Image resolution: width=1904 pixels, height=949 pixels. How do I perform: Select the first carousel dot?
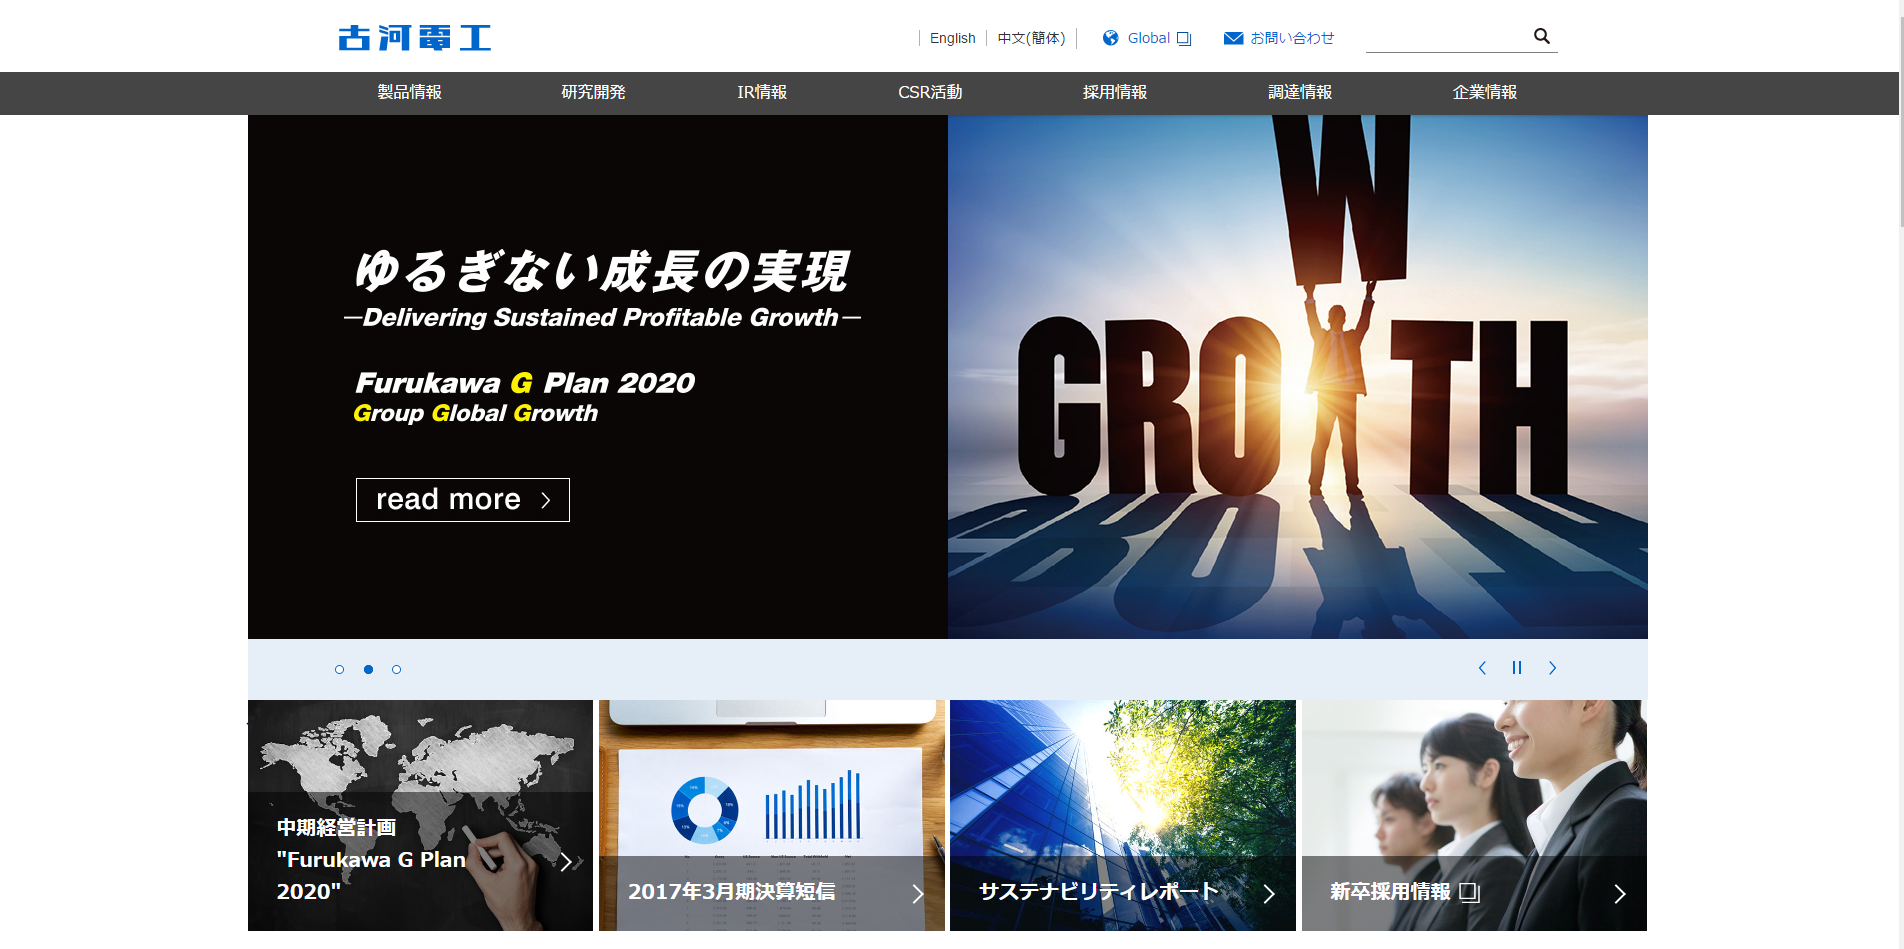(x=340, y=669)
